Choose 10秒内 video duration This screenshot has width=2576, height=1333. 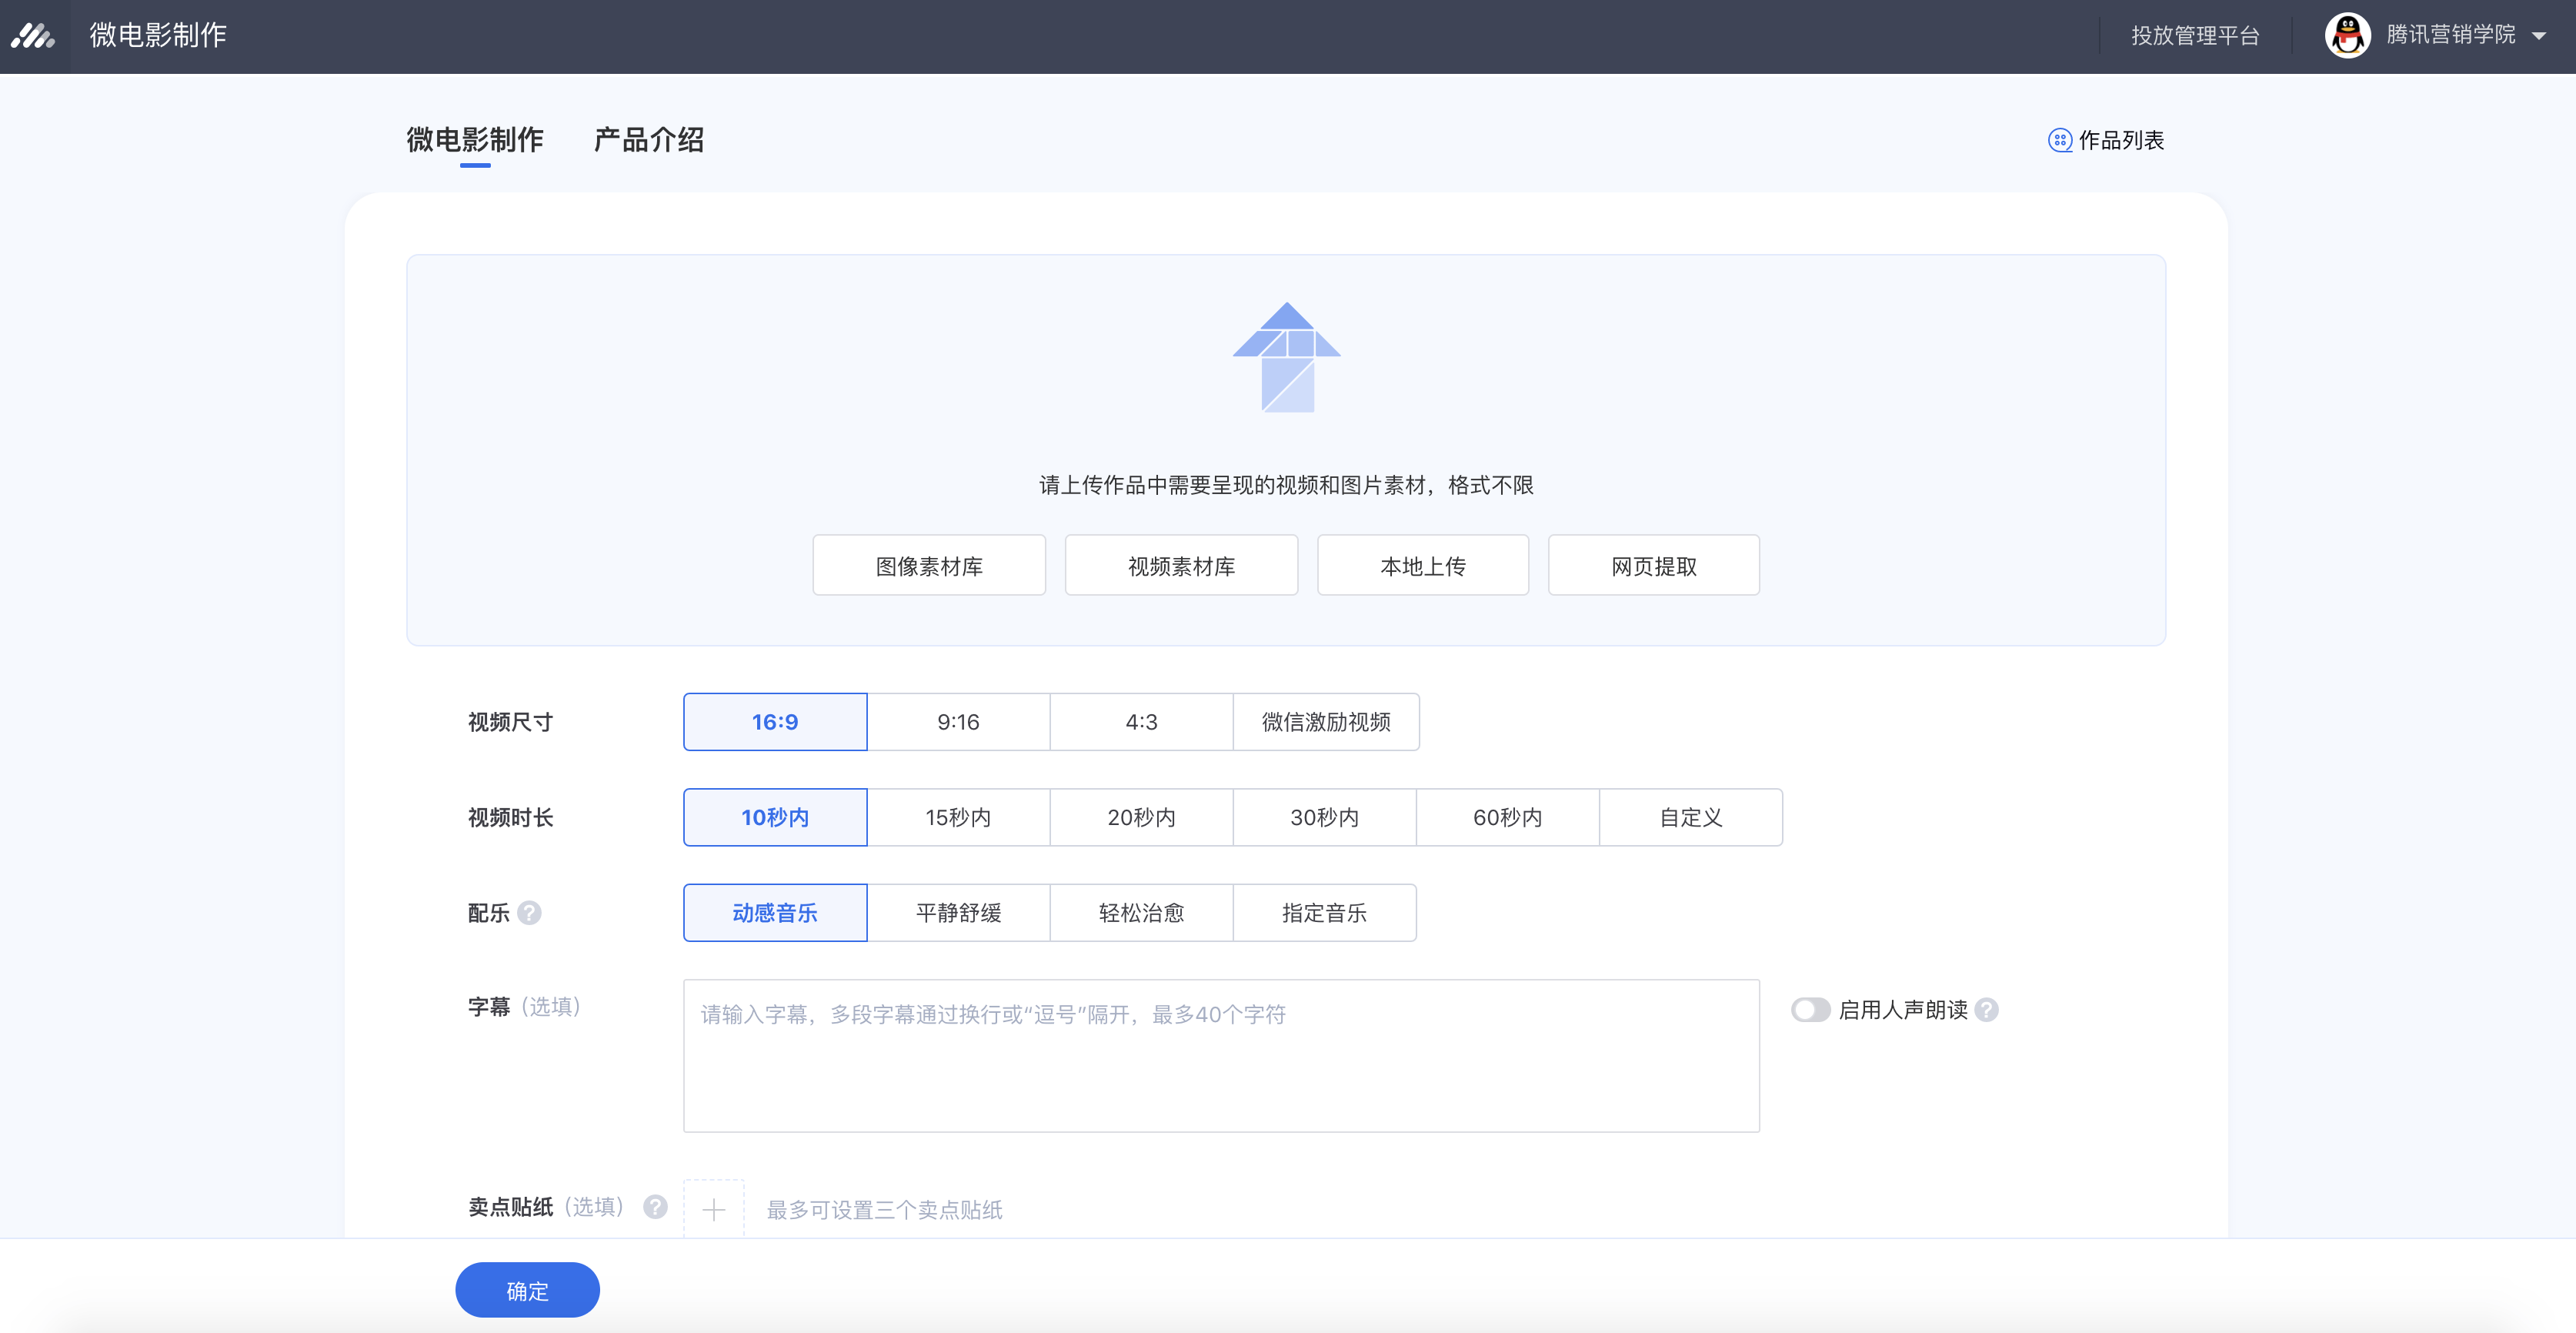(x=775, y=818)
